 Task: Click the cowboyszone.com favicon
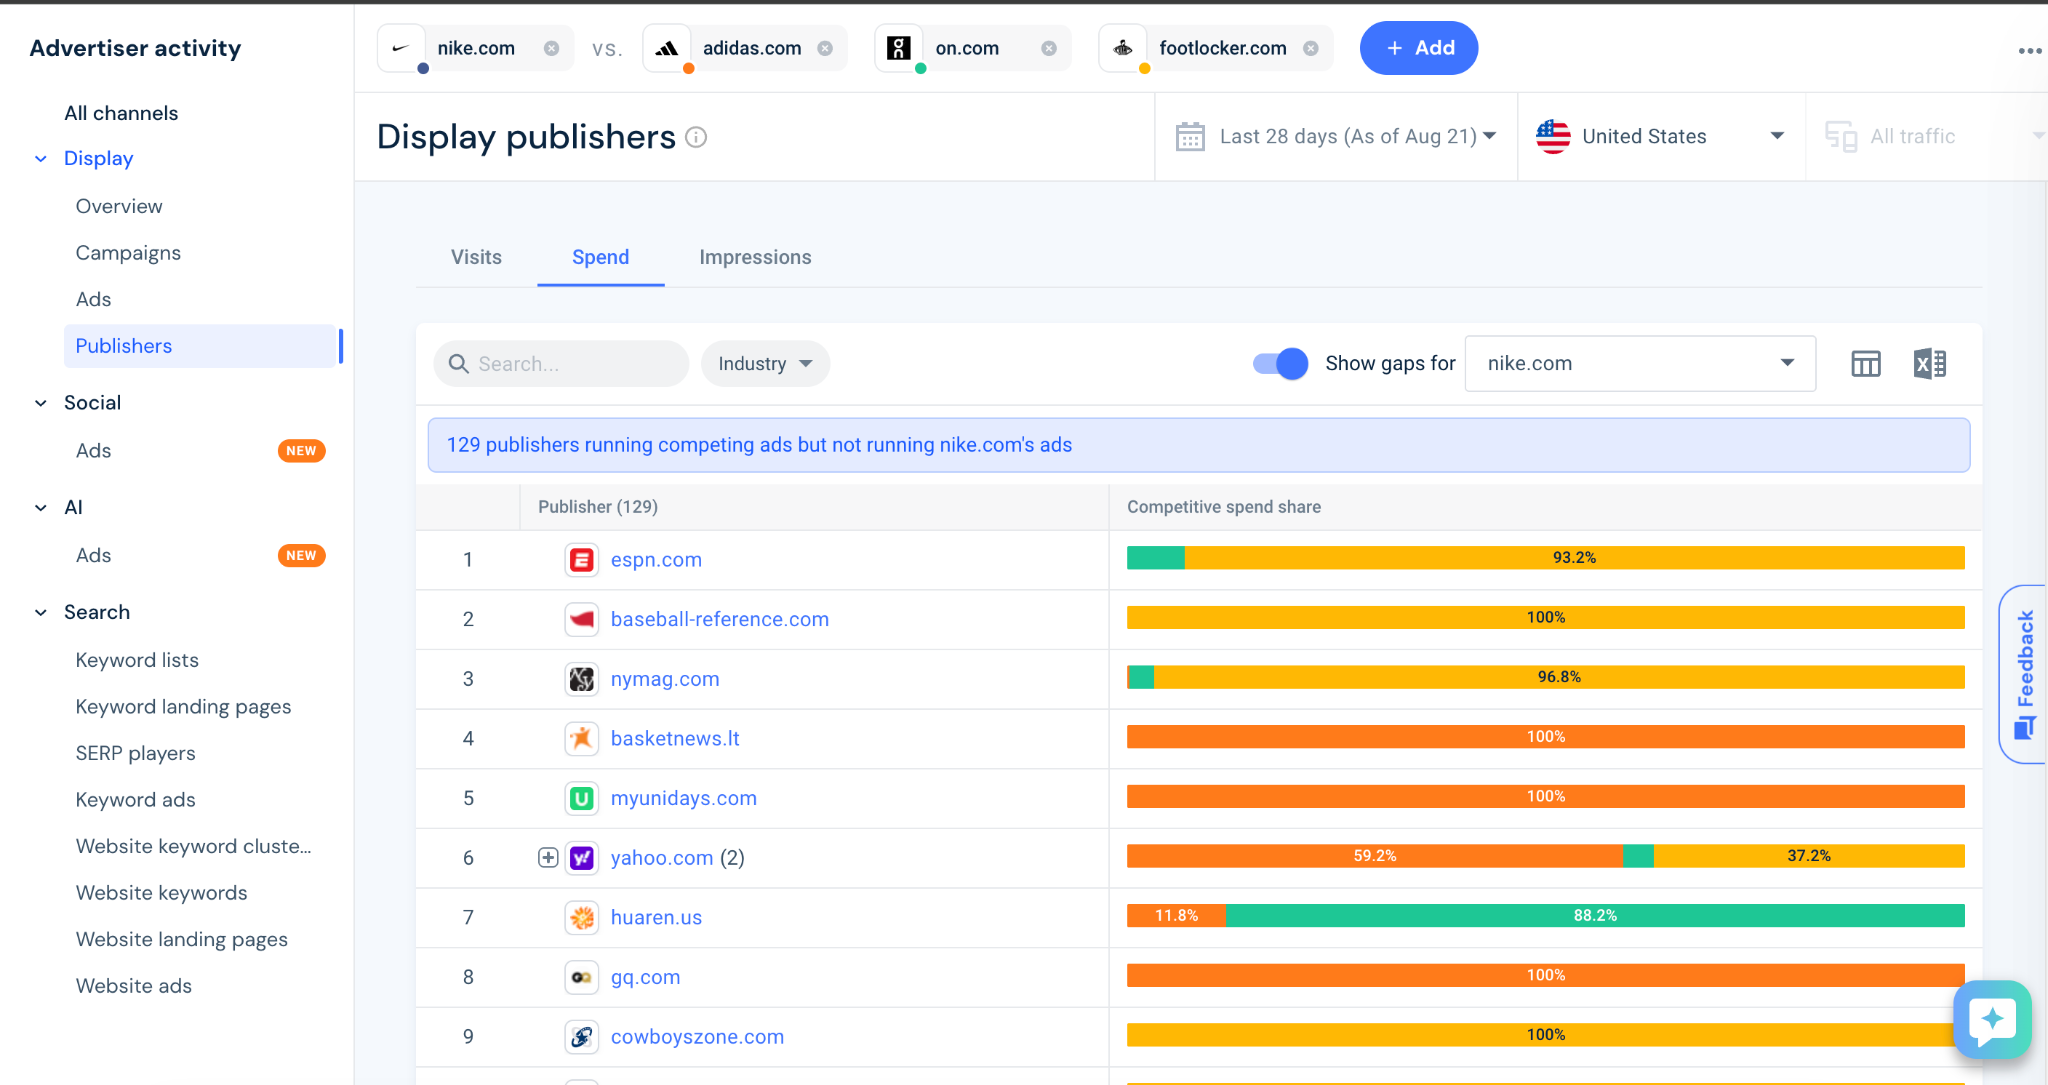tap(582, 1037)
